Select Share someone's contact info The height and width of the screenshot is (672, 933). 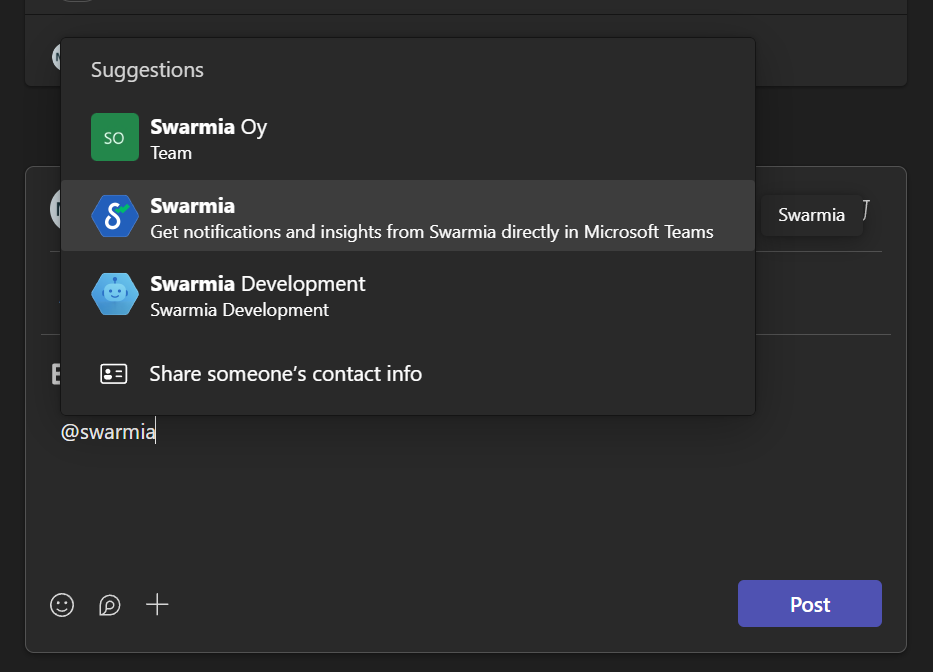pyautogui.click(x=285, y=374)
